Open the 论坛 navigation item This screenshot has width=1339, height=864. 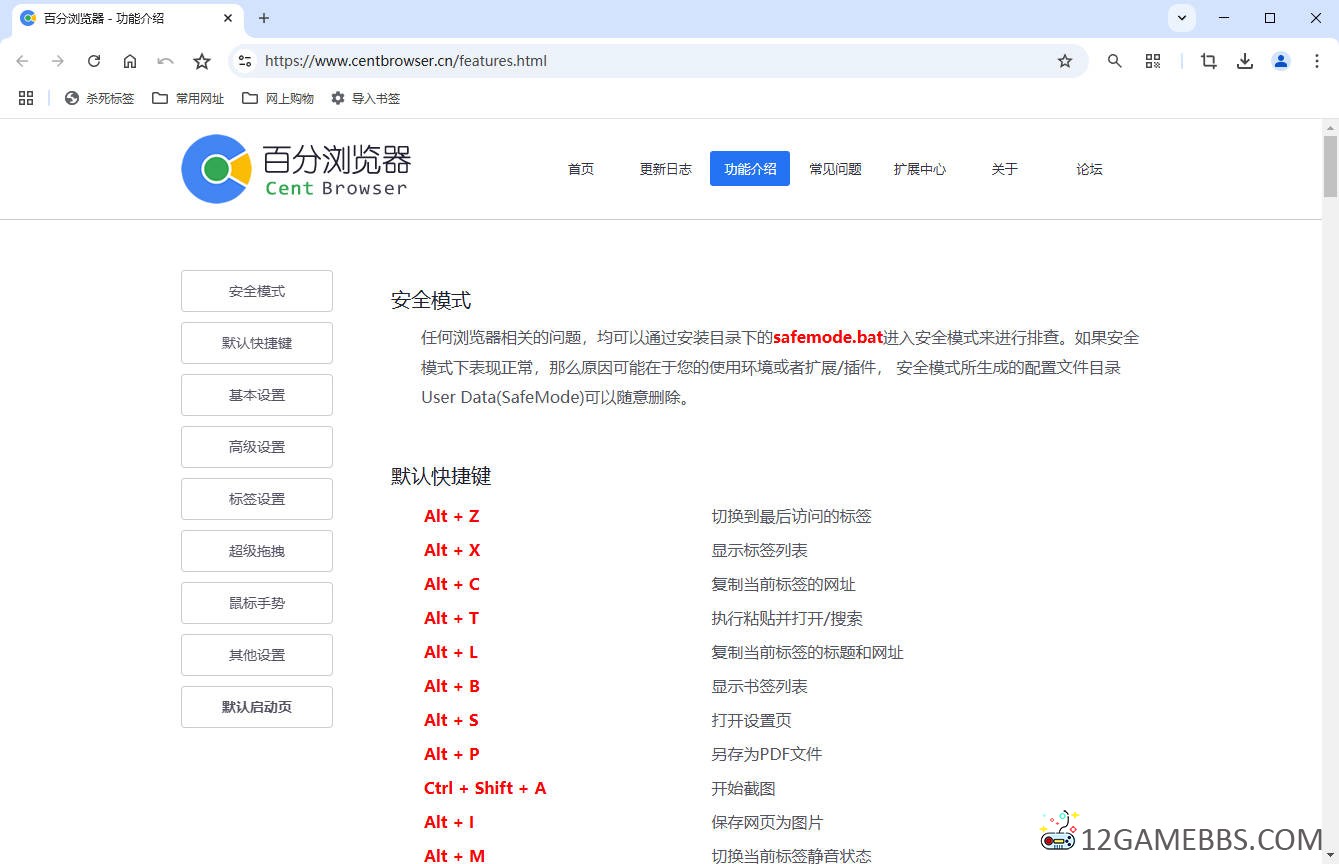click(x=1090, y=169)
